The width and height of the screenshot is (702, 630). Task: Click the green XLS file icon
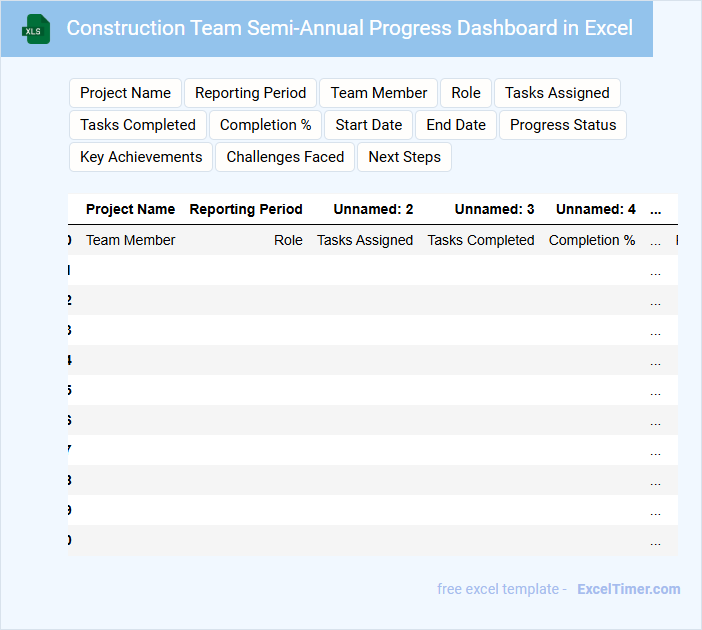coord(36,29)
